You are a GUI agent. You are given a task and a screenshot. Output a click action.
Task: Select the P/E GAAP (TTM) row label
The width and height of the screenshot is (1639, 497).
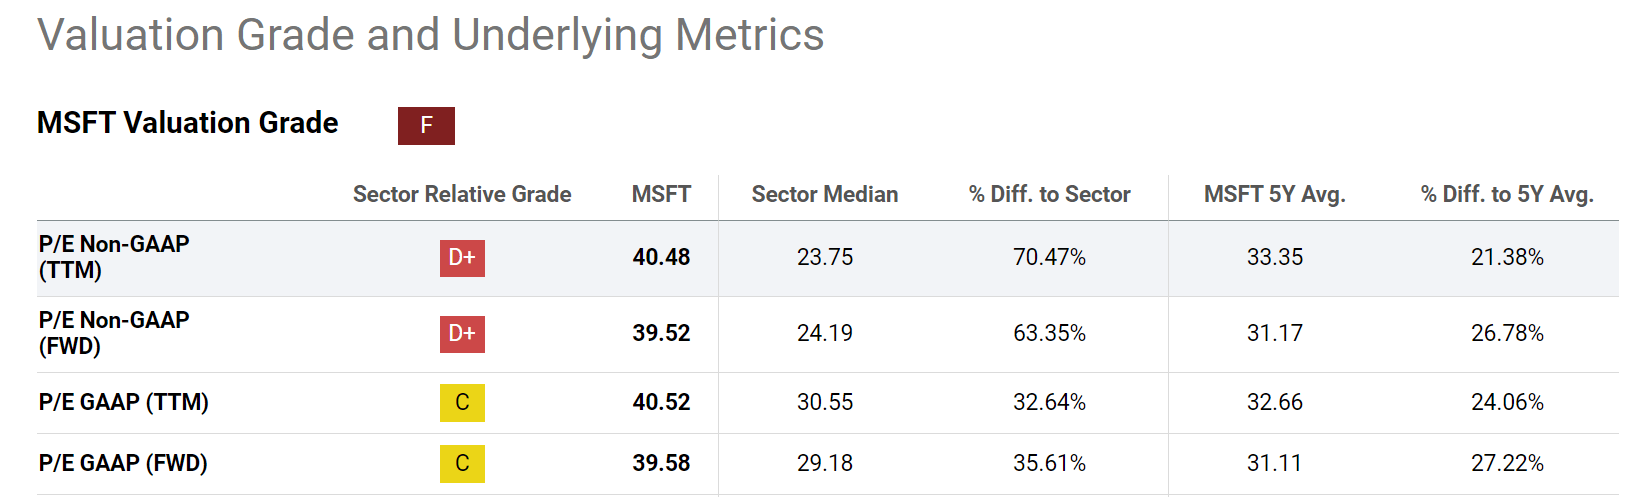(124, 402)
